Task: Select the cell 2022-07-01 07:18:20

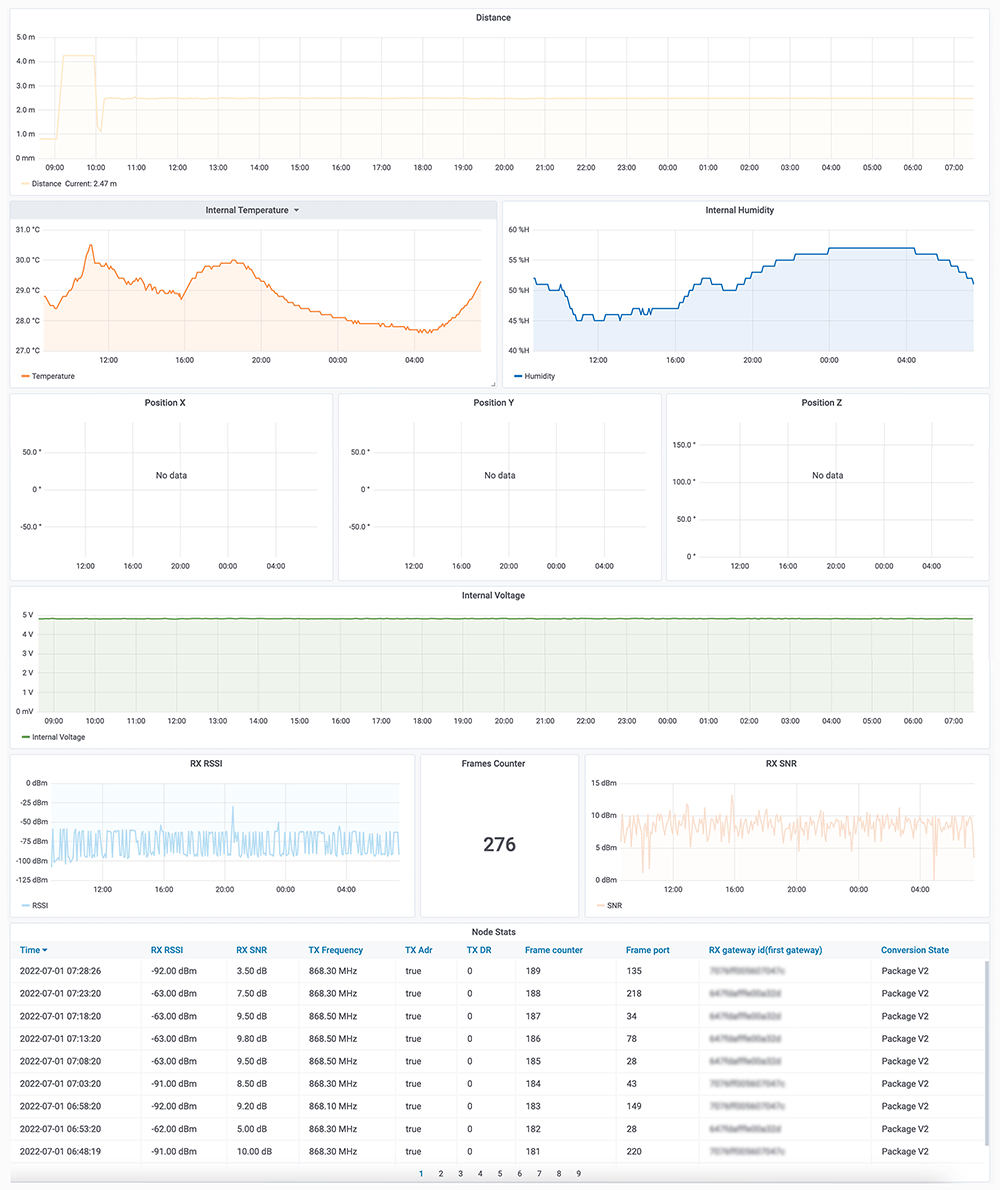Action: 60,1016
